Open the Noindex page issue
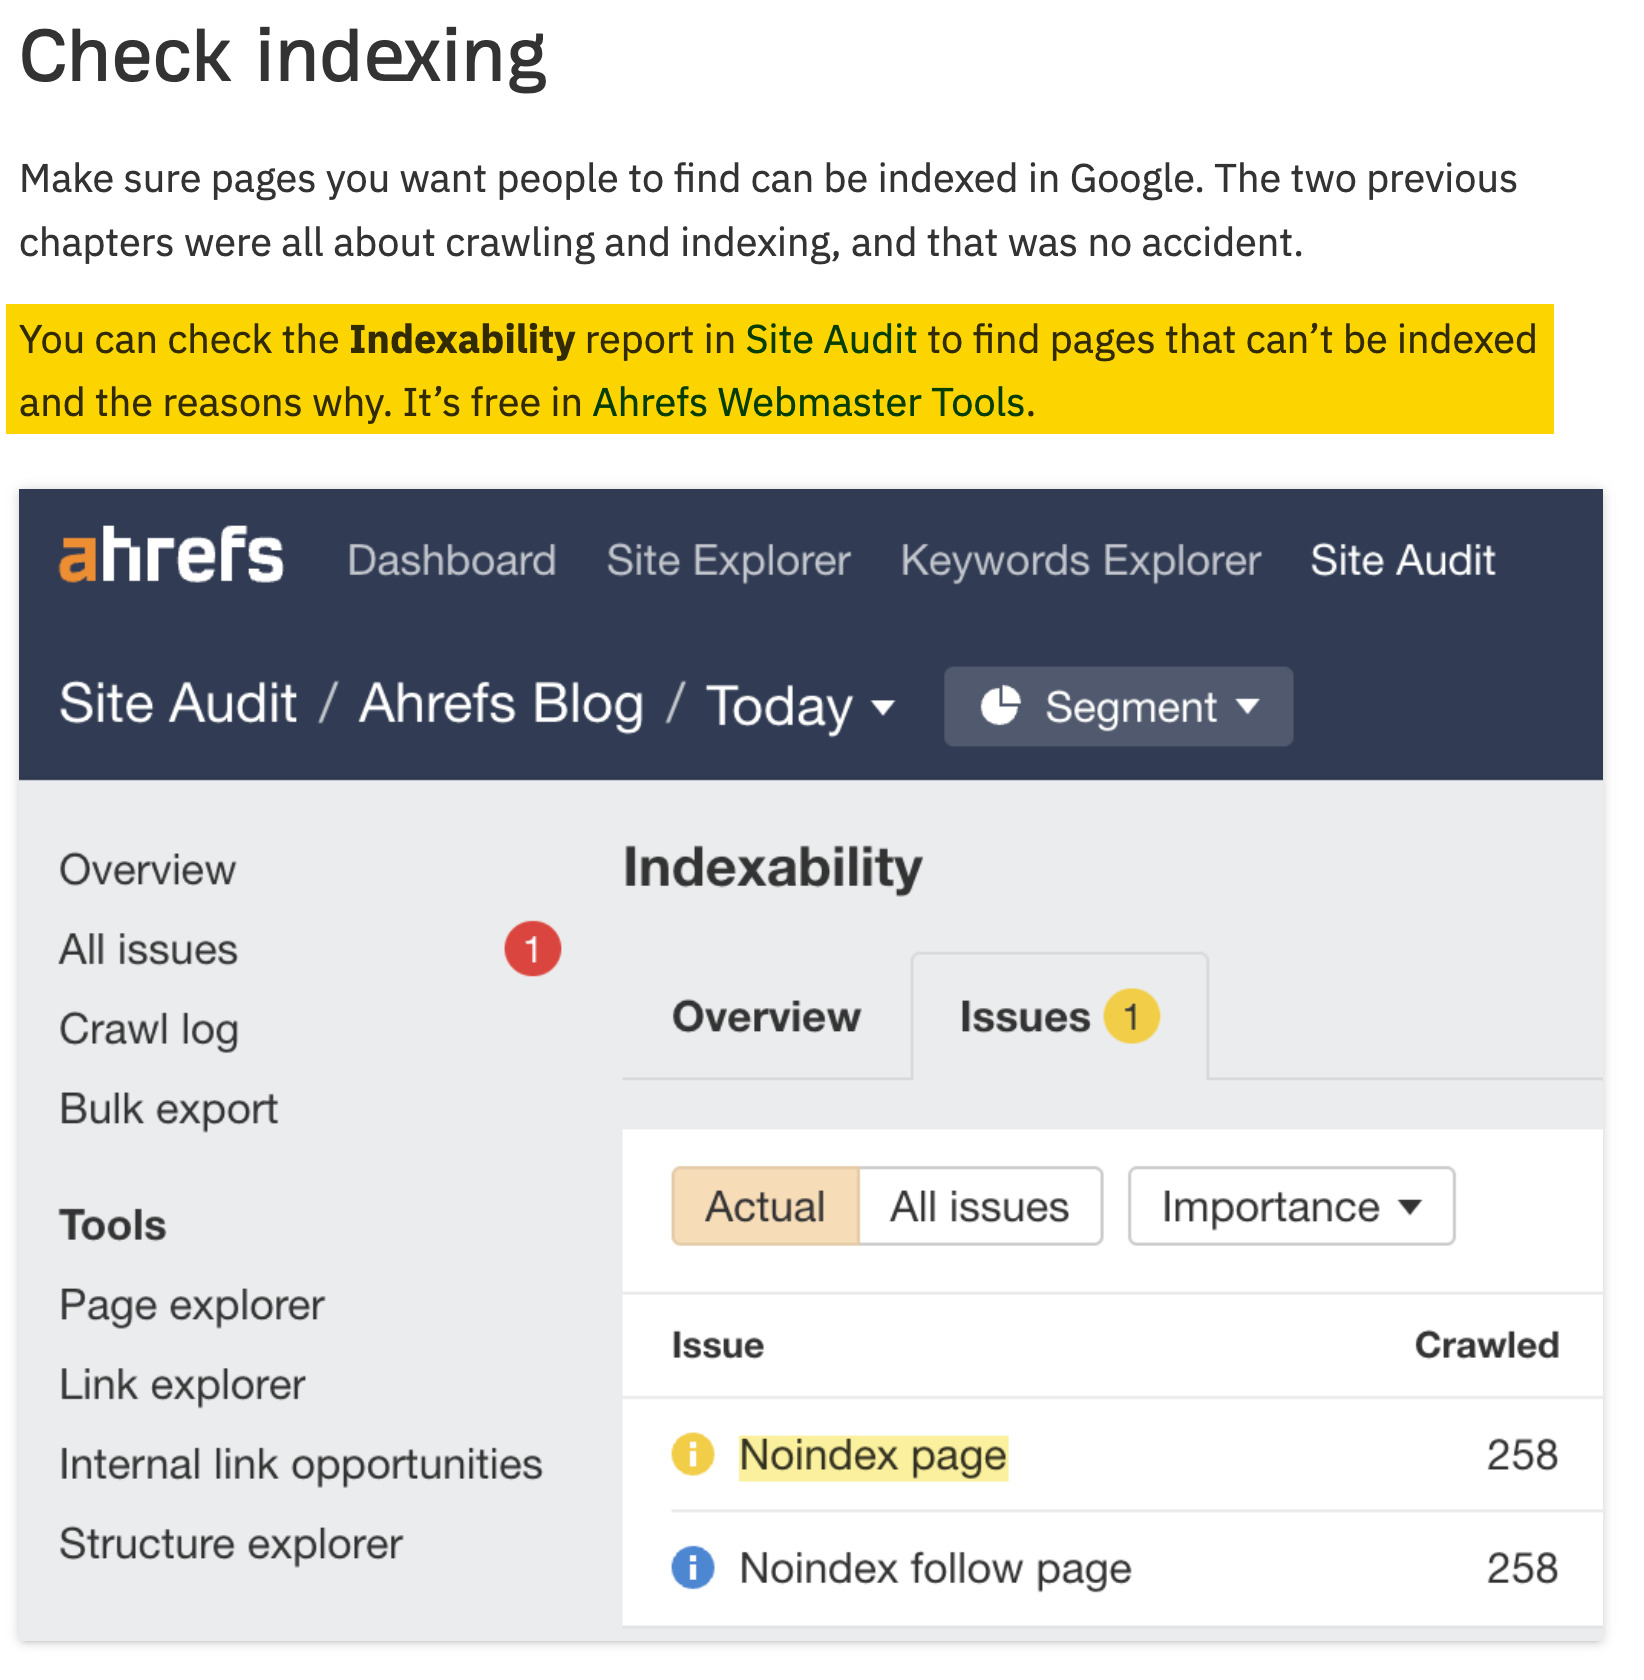The width and height of the screenshot is (1644, 1680). [x=872, y=1456]
